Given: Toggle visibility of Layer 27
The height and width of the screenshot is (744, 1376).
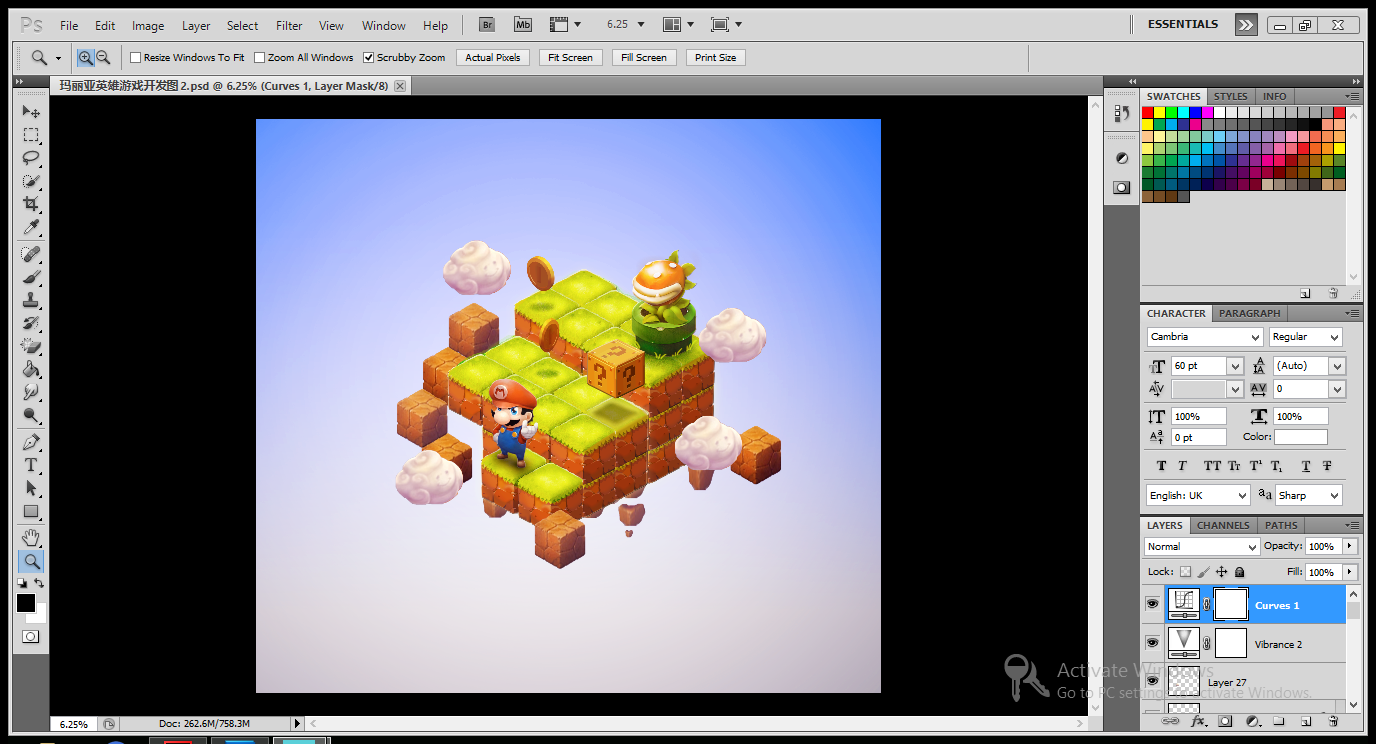Looking at the screenshot, I should coord(1152,681).
